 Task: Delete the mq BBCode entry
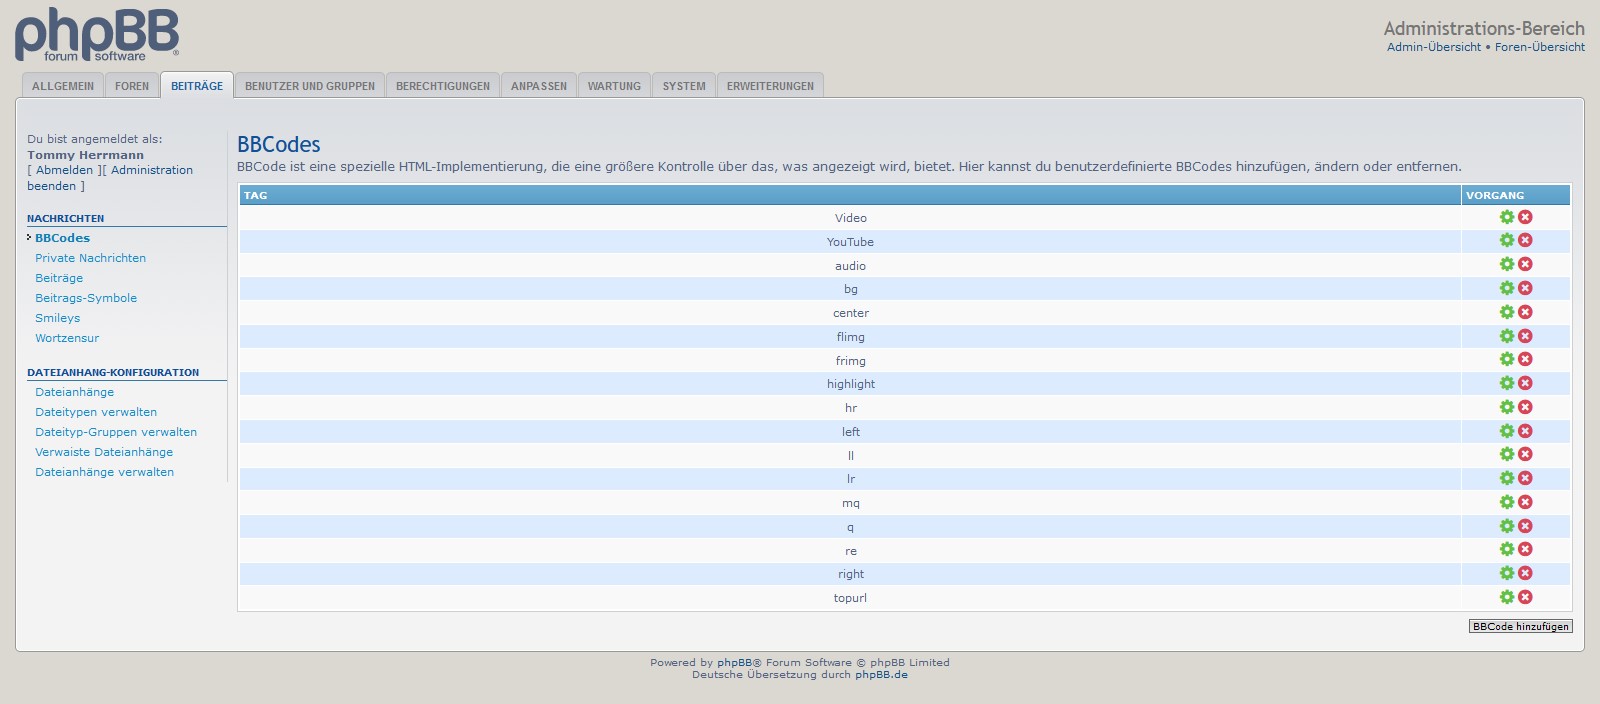click(x=1525, y=503)
